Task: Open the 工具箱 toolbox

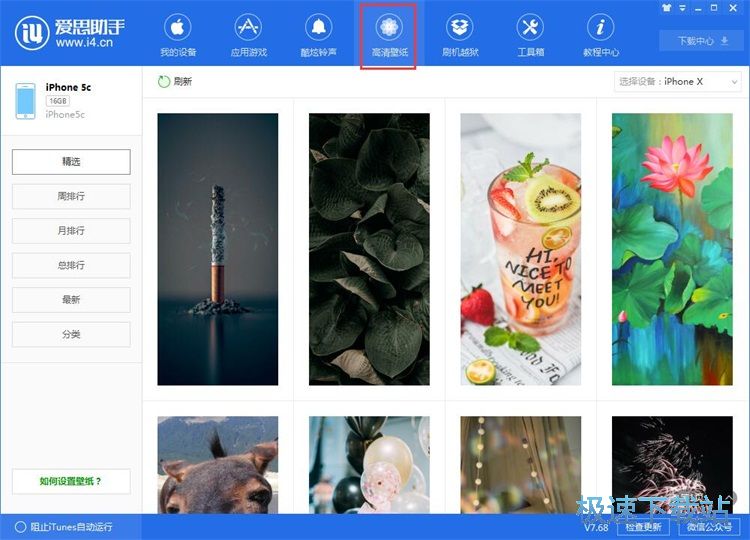Action: pos(530,36)
